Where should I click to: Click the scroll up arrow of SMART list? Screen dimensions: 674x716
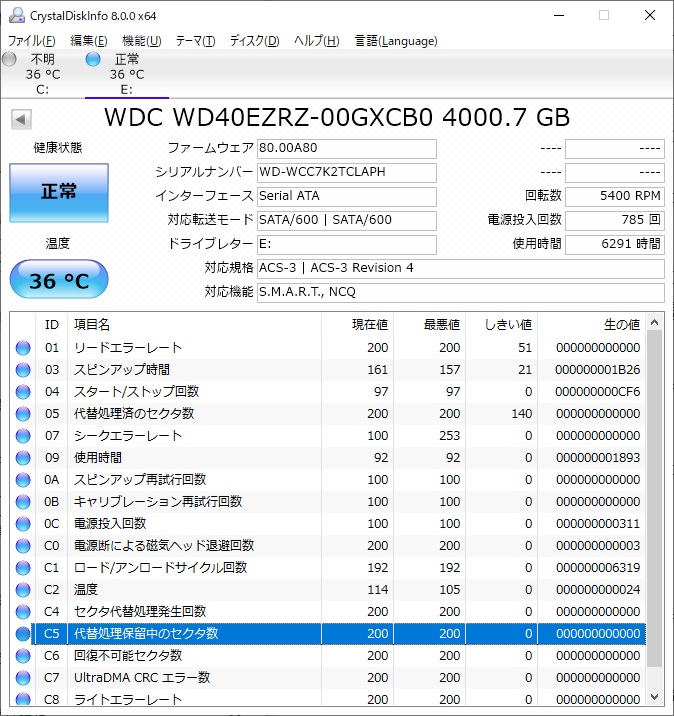[654, 322]
